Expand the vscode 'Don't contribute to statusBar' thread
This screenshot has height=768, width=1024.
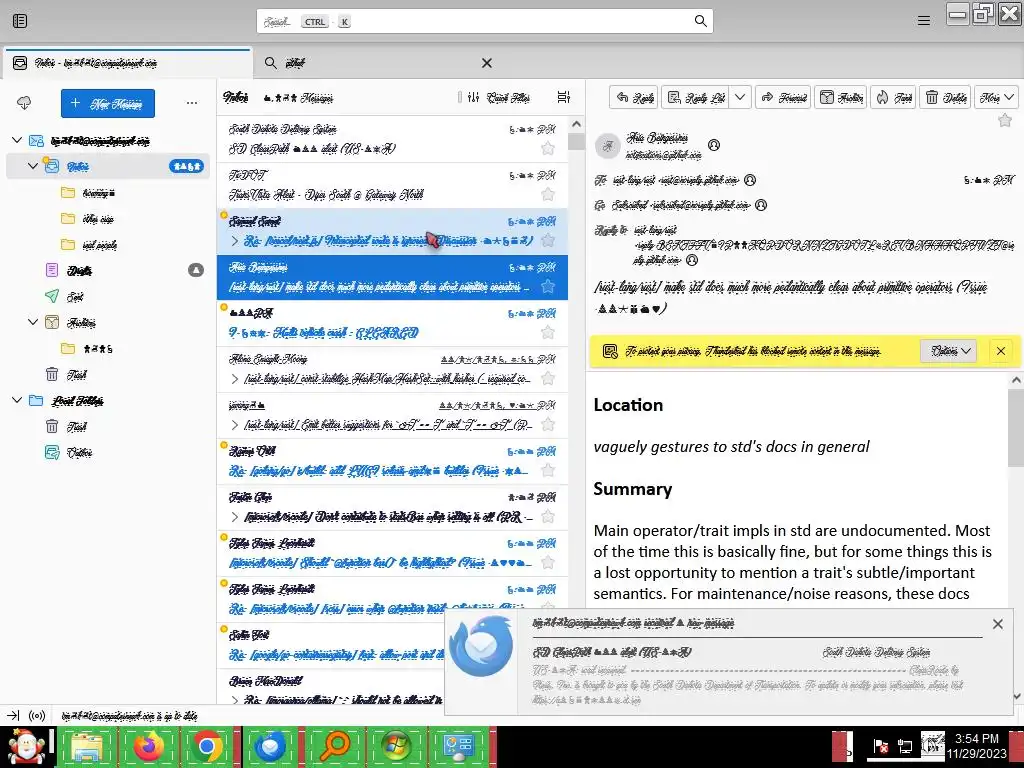click(234, 517)
